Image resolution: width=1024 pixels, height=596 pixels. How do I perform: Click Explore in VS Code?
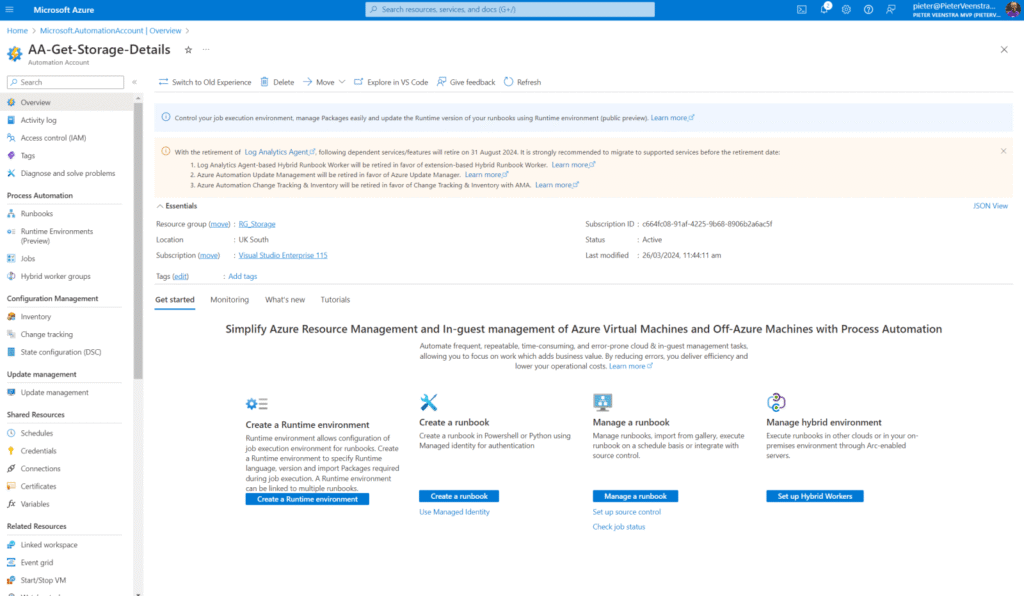click(391, 82)
